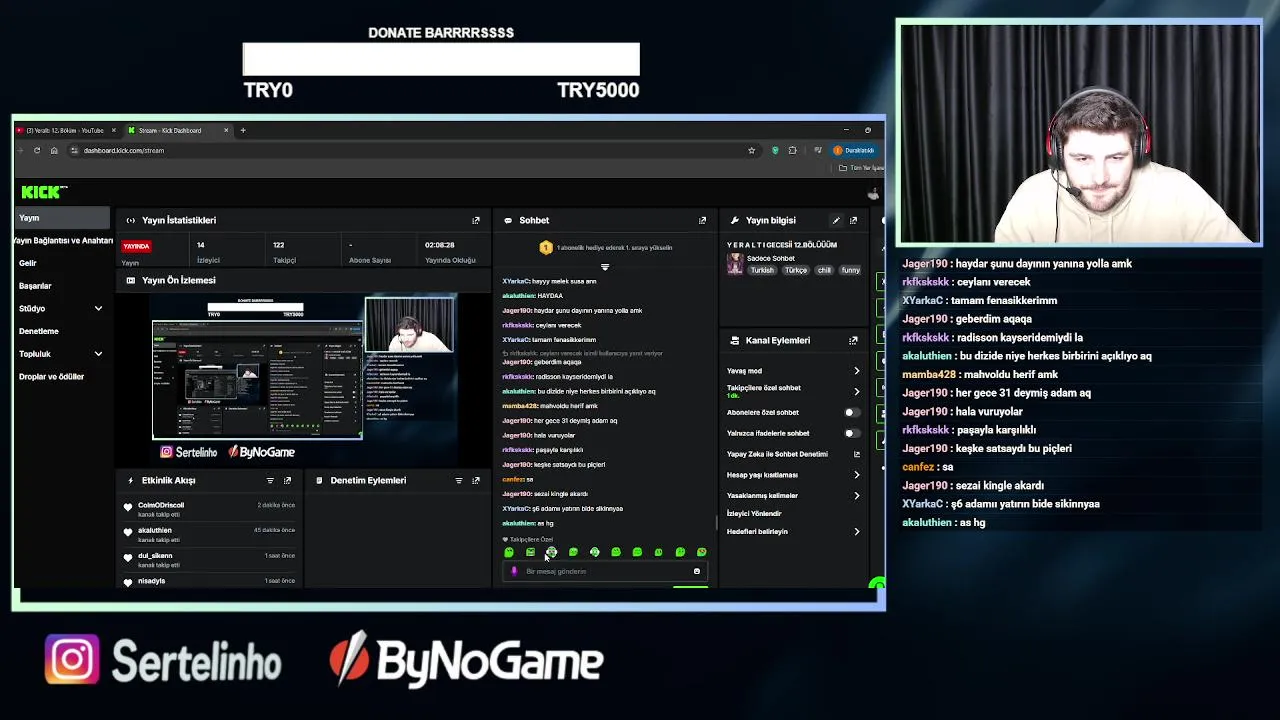Image resolution: width=1280 pixels, height=720 pixels.
Task: Reload the browser page
Action: (37, 150)
